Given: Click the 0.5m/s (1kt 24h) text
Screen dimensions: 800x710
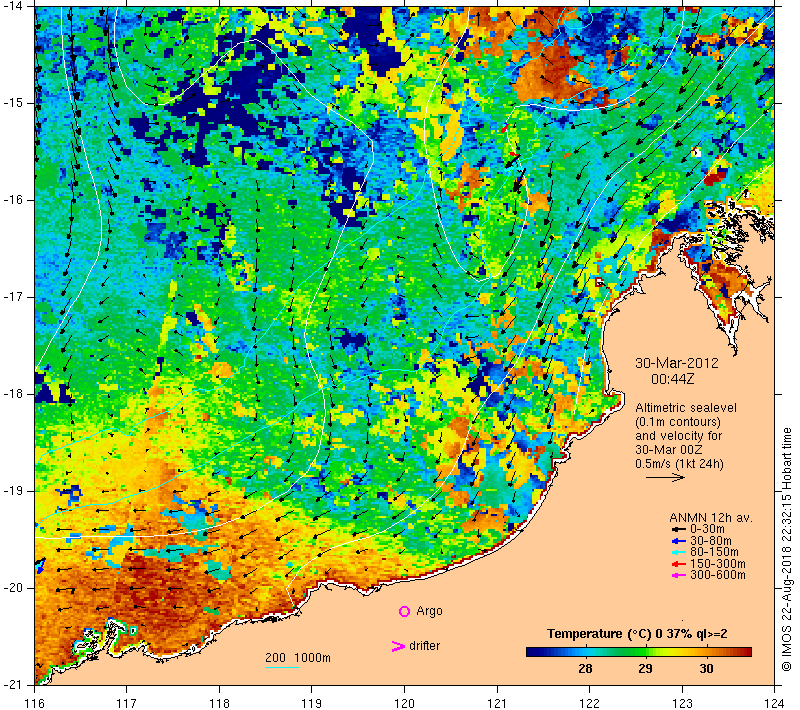Looking at the screenshot, I should [679, 464].
